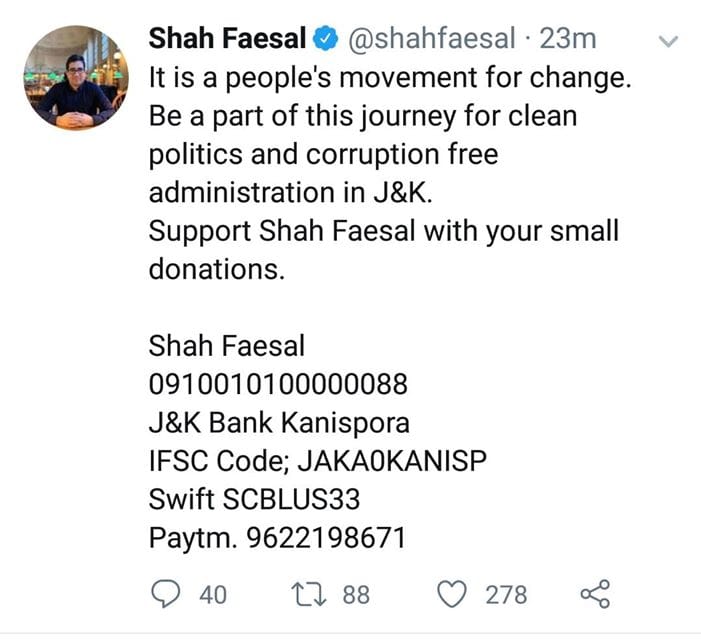Like the tweet with the heart icon
The image size is (701, 640).
[453, 594]
